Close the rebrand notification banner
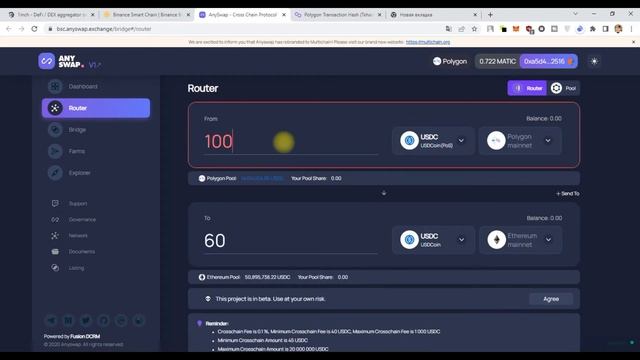The height and width of the screenshot is (360, 640). pos(633,42)
